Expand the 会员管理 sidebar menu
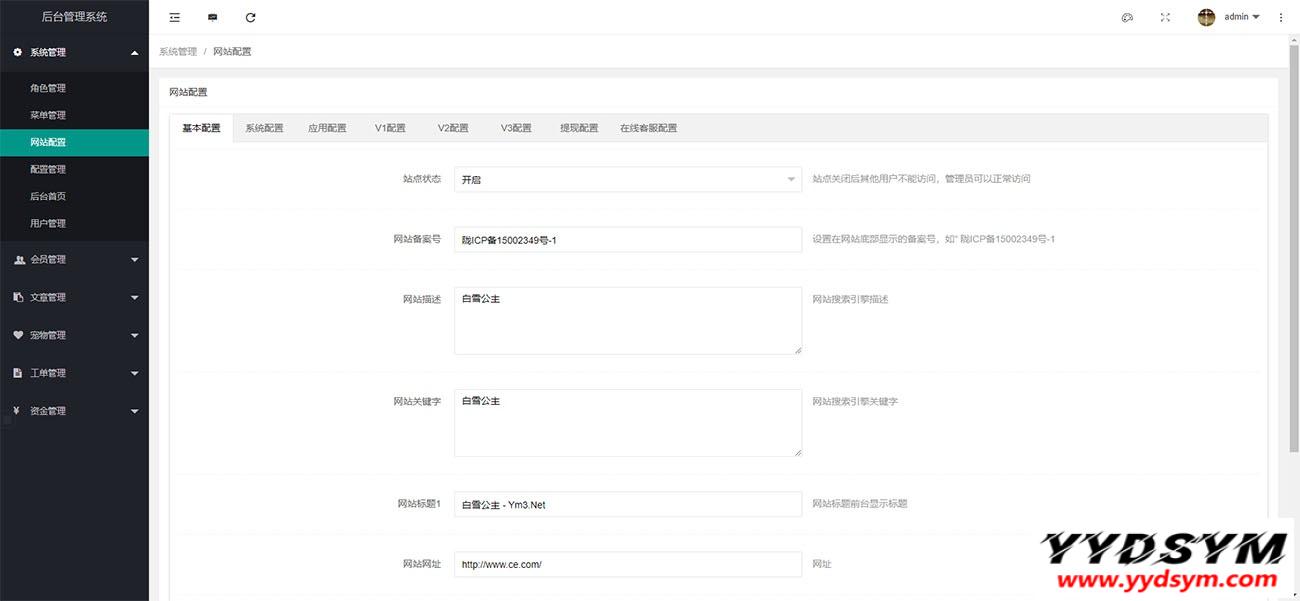This screenshot has width=1300, height=601. click(74, 259)
